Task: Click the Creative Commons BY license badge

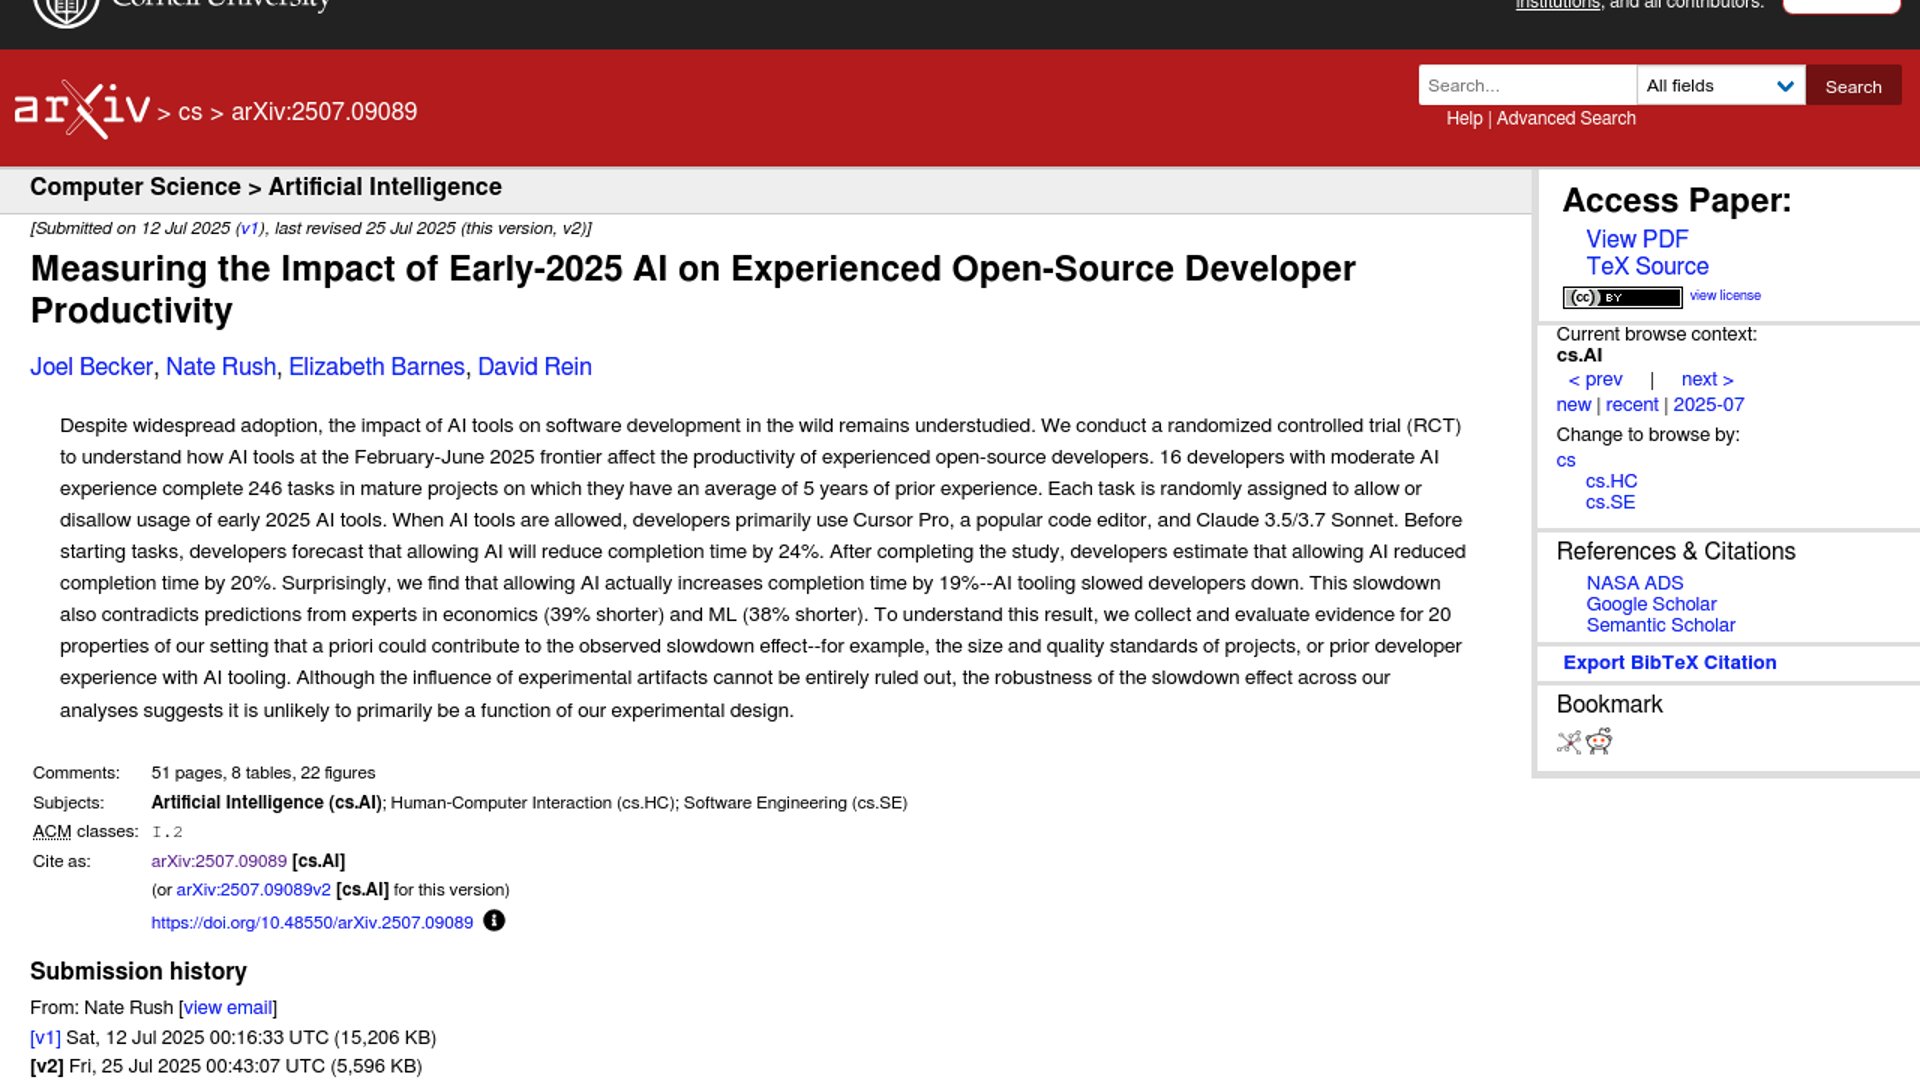Action: click(1621, 297)
